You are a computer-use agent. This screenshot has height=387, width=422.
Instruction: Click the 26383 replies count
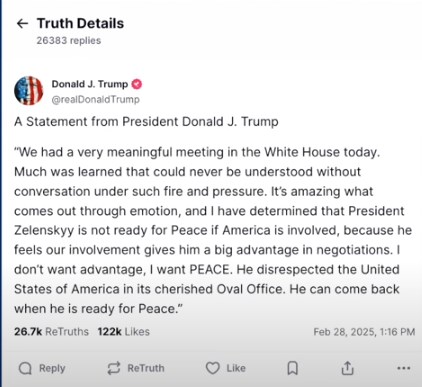tap(69, 41)
